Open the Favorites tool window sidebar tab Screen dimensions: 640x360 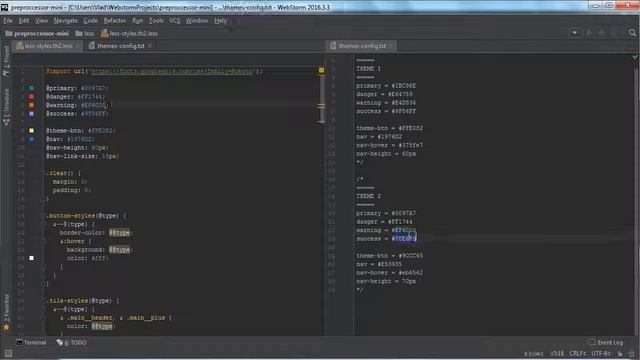[x=6, y=312]
